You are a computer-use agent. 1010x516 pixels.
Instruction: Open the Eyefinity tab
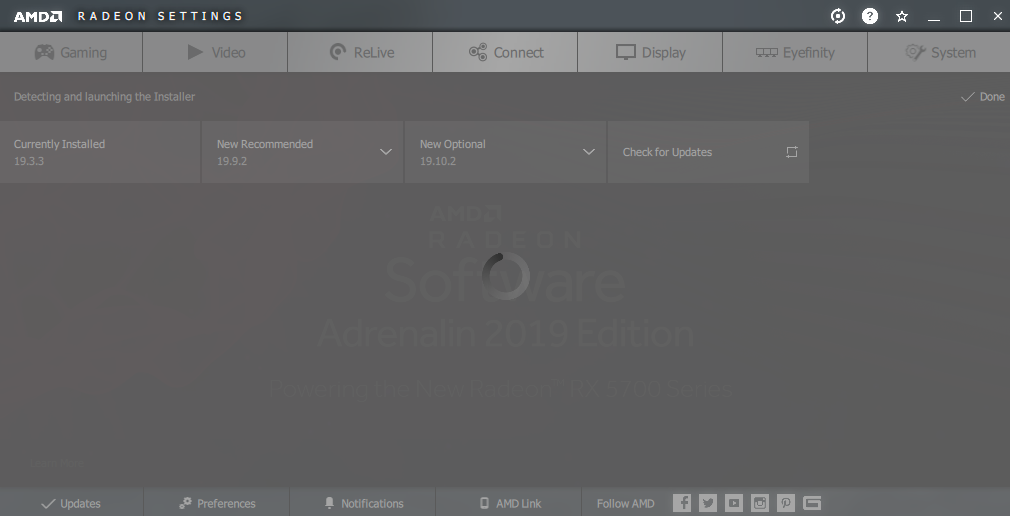tap(795, 52)
